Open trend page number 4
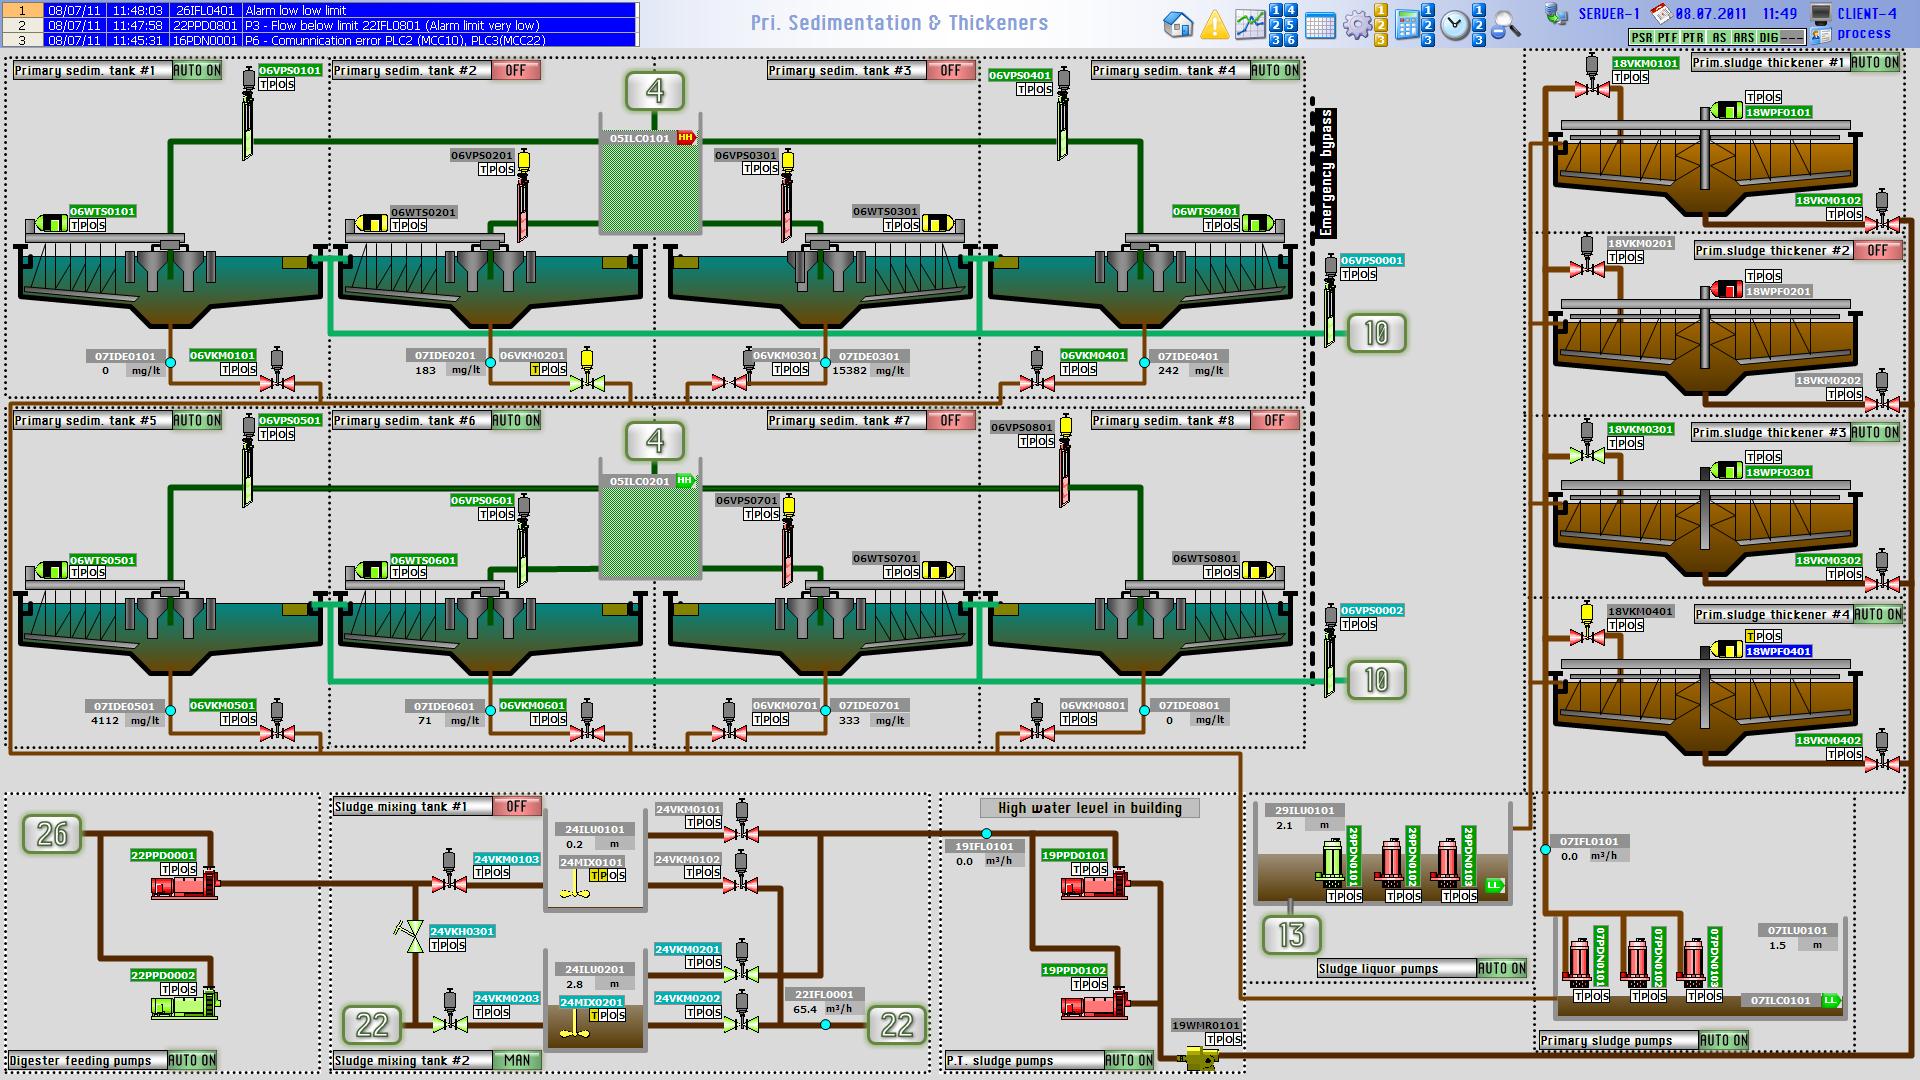Image resolution: width=1920 pixels, height=1080 pixels. coord(1291,10)
